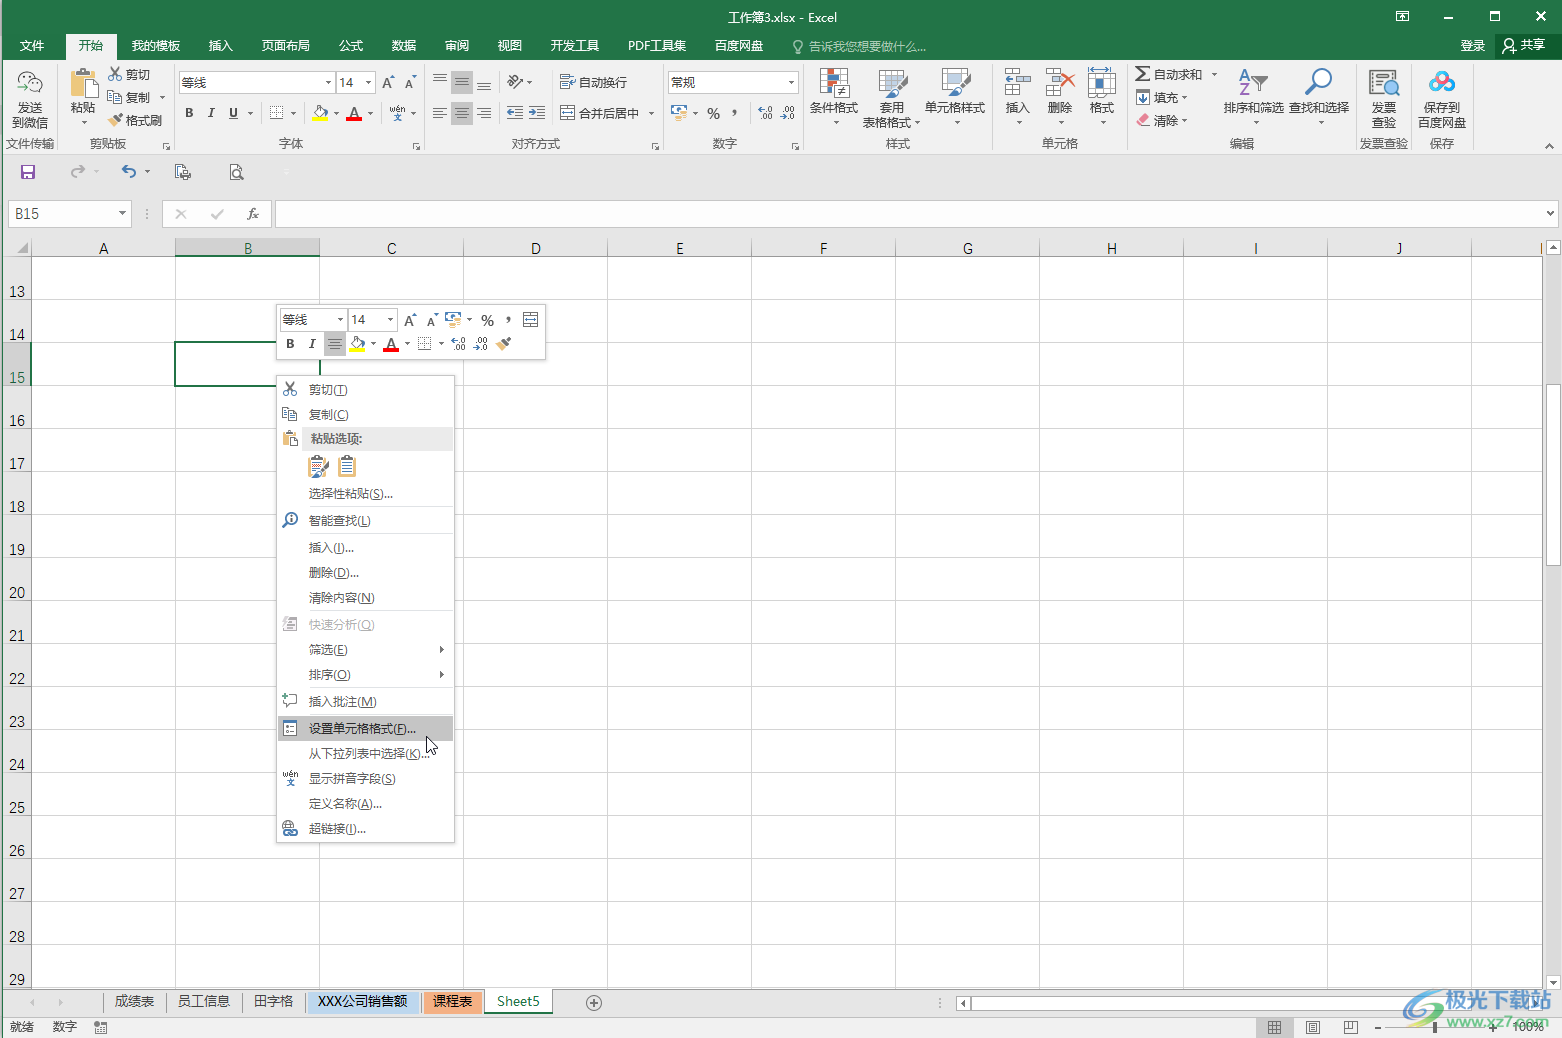
Task: Click the Delete cells icon in the ribbon
Action: (1060, 83)
